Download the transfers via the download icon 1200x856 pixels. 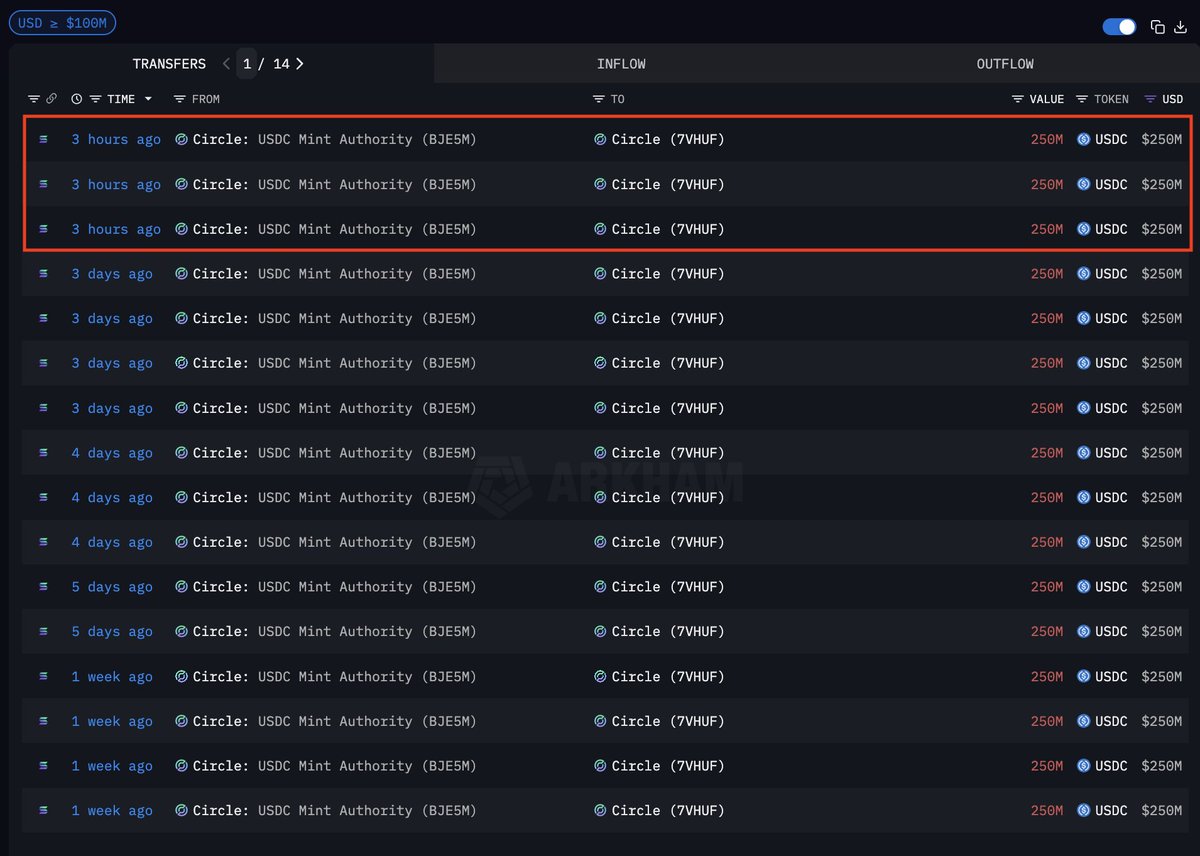[x=1180, y=27]
